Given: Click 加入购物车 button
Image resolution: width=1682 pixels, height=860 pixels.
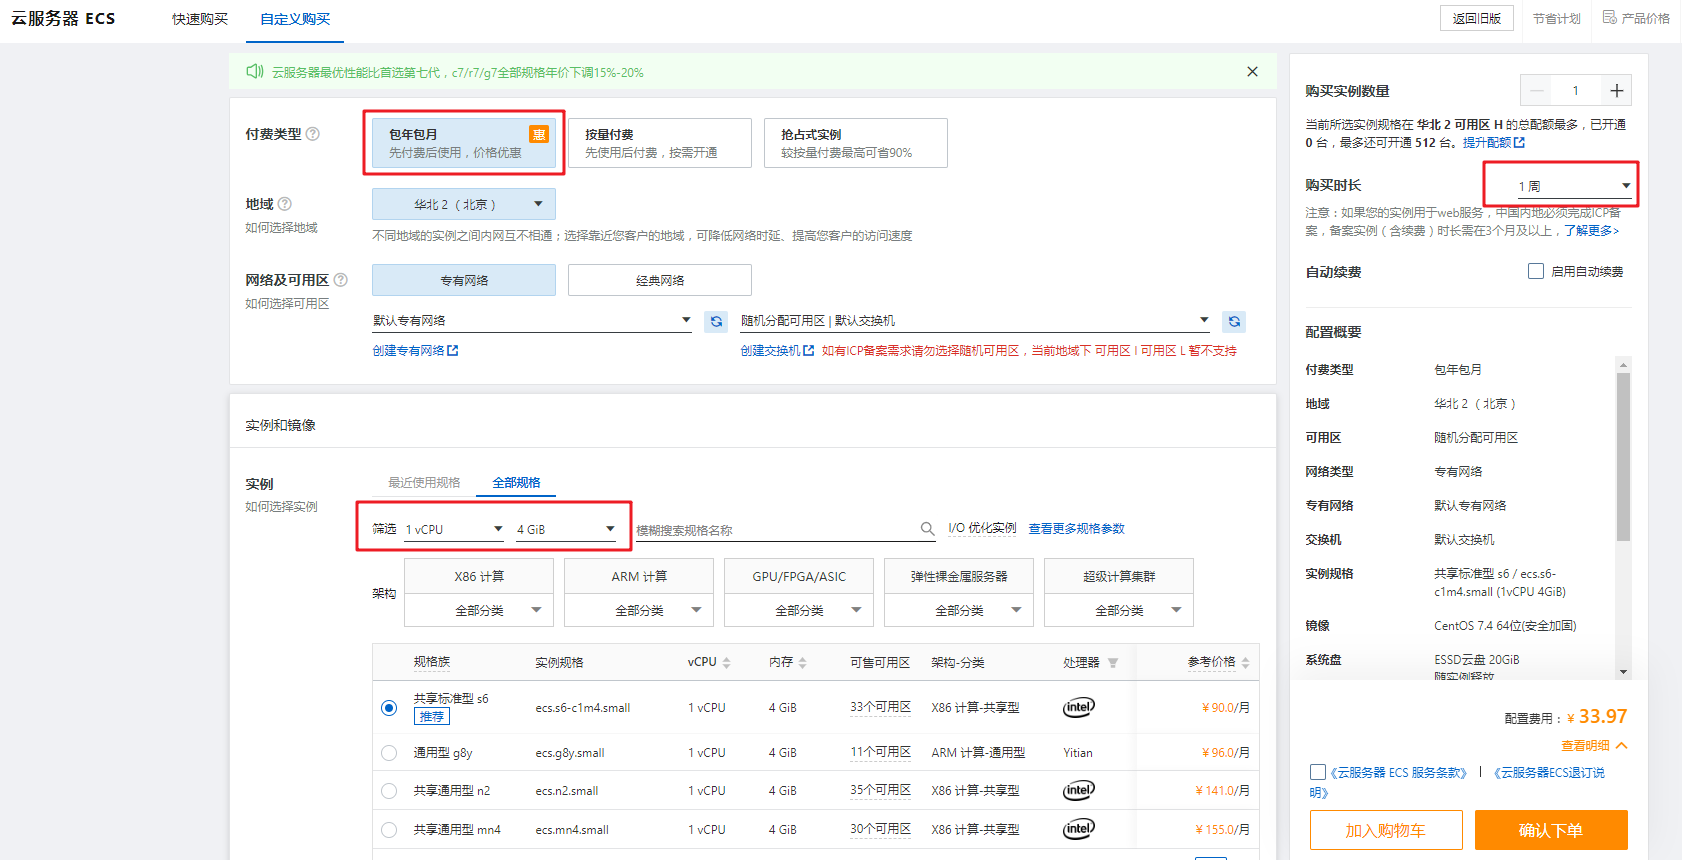Looking at the screenshot, I should [x=1386, y=830].
